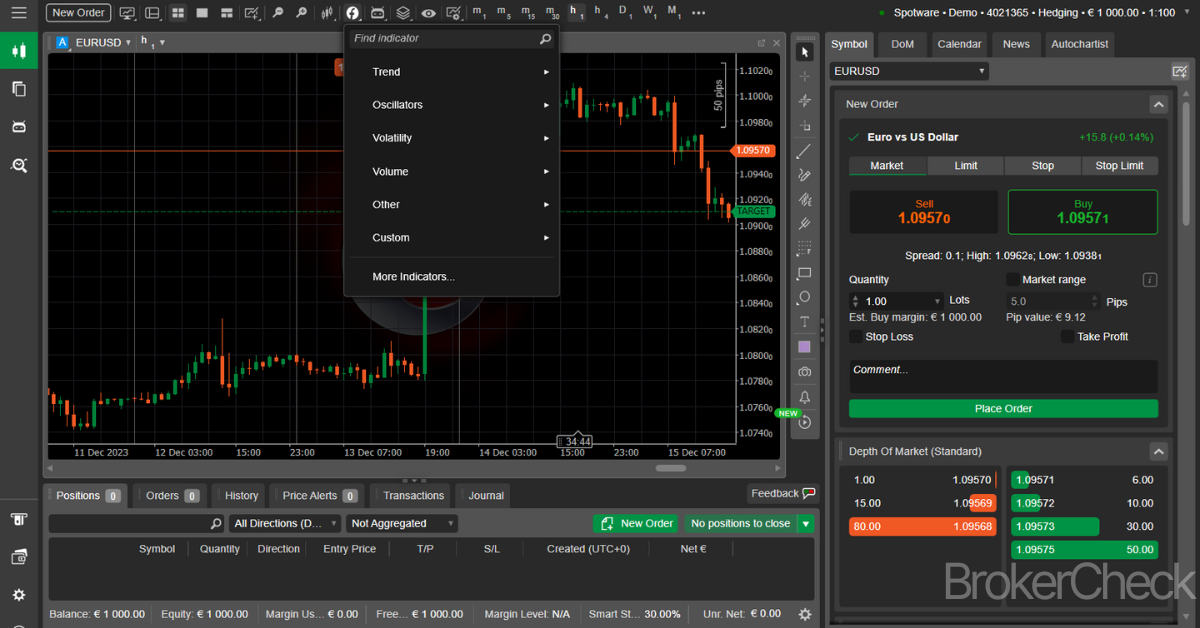Collapse the New Order panel

coord(1158,104)
